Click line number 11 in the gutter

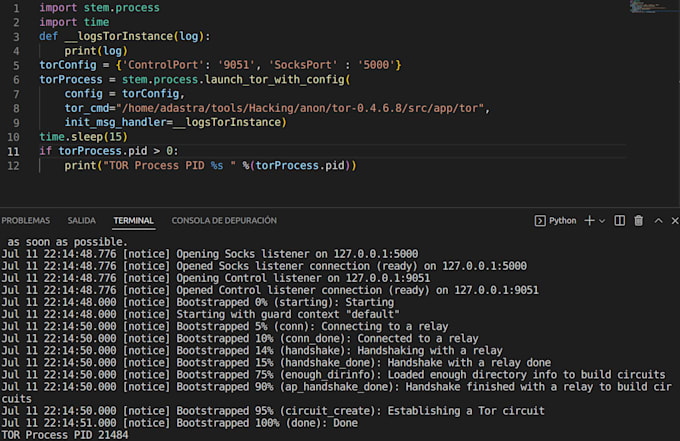click(x=13, y=151)
